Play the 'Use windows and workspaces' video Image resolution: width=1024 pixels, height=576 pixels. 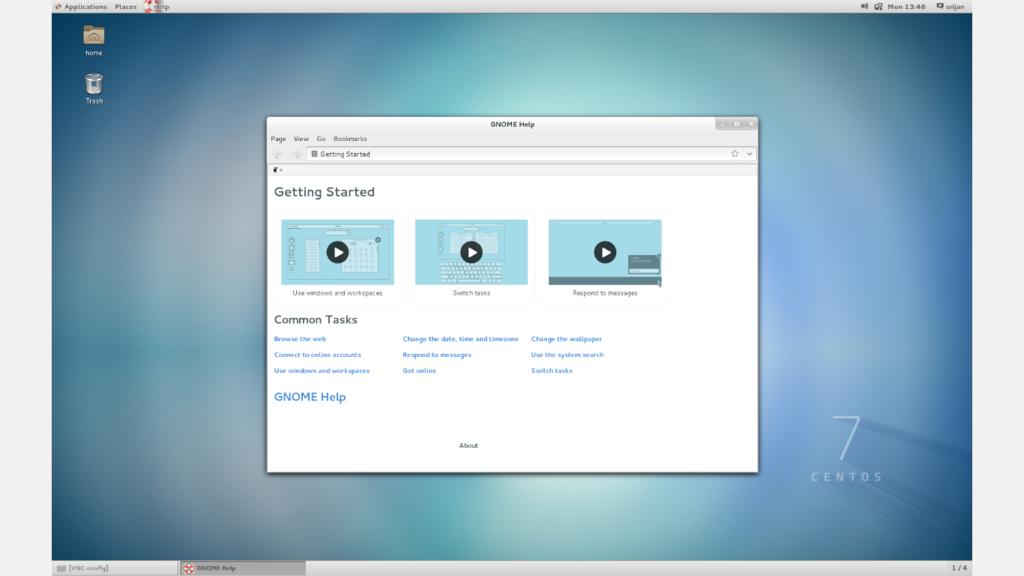click(x=338, y=252)
